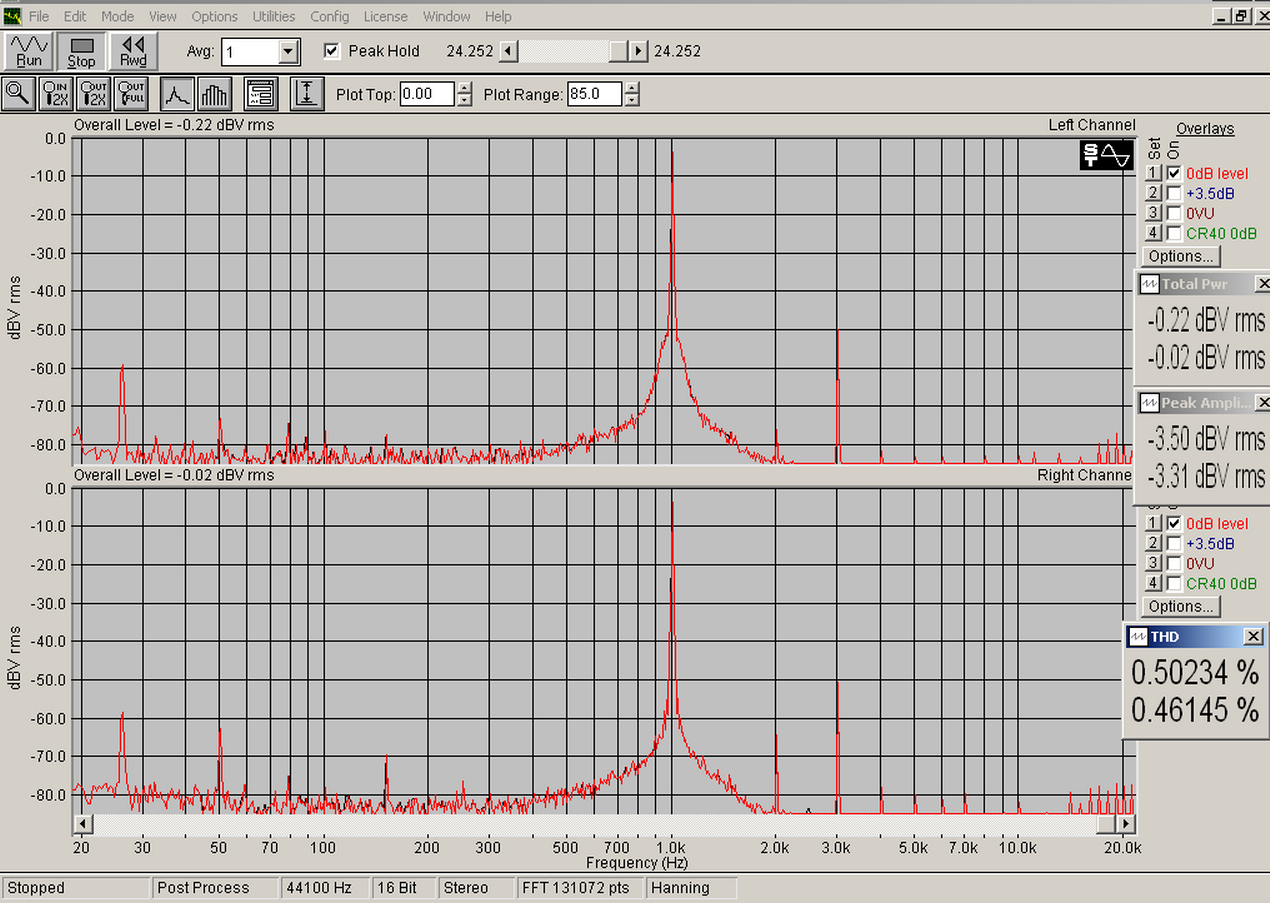The image size is (1270, 903).
Task: Open the Help menu
Action: (498, 16)
